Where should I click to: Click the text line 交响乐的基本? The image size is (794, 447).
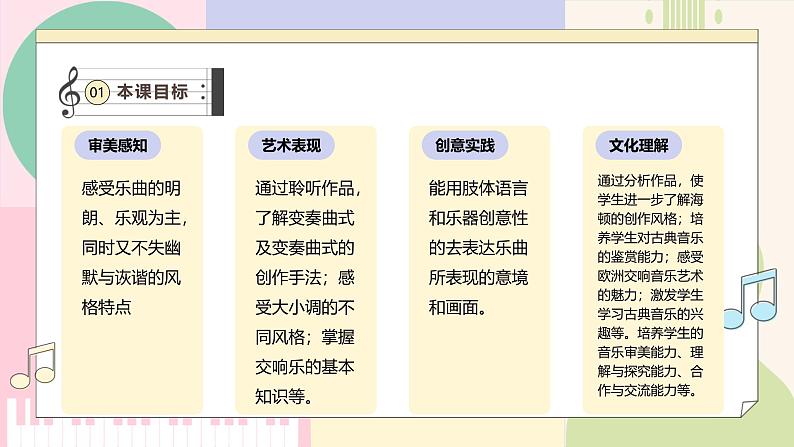(x=305, y=367)
